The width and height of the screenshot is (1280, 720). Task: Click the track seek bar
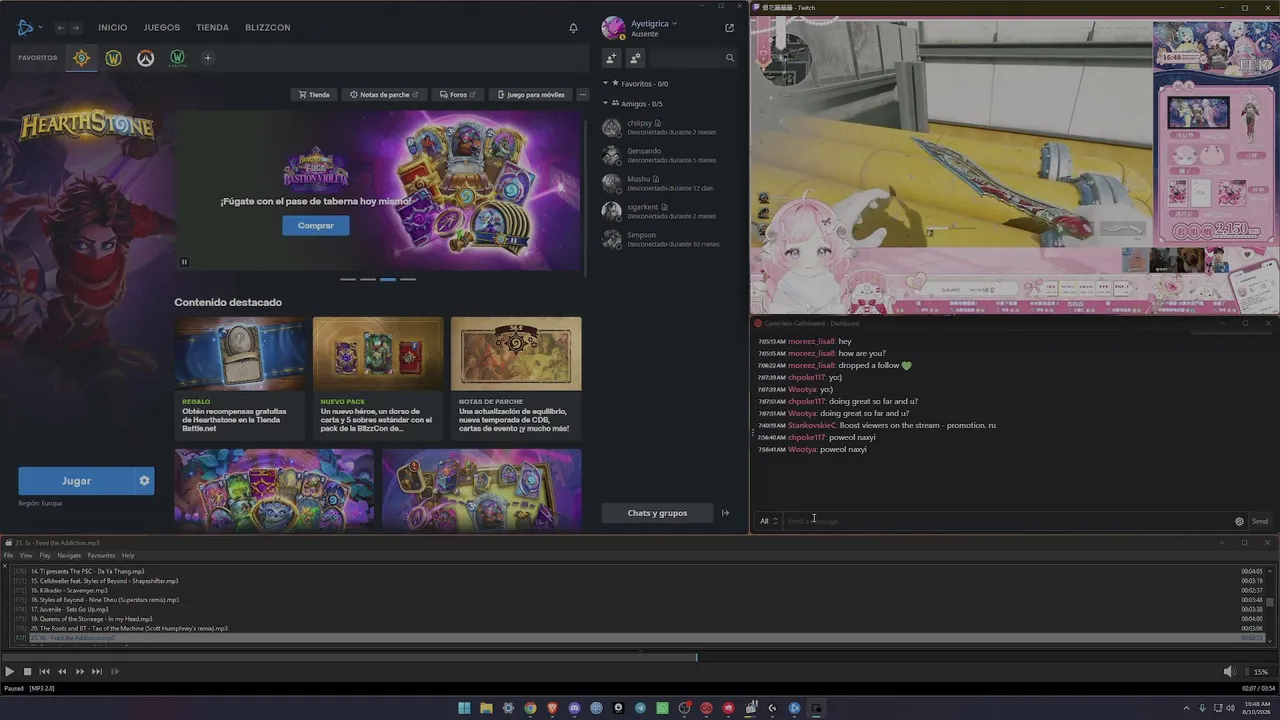click(640, 657)
